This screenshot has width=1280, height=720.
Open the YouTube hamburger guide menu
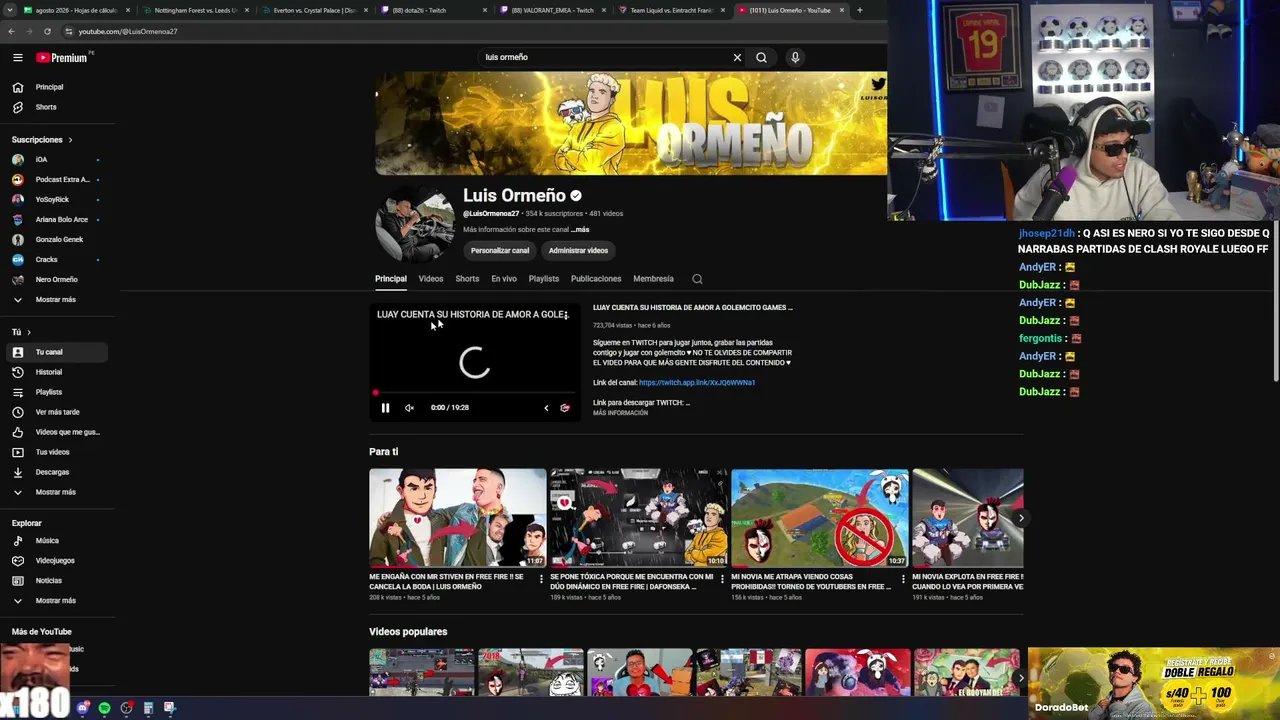[18, 58]
